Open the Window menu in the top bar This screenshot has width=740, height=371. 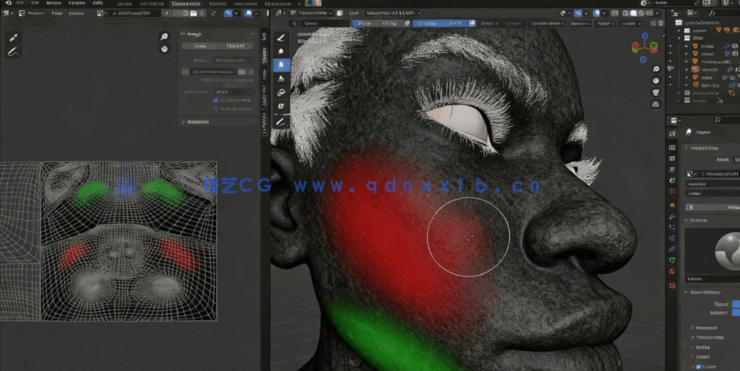pyautogui.click(x=77, y=3)
